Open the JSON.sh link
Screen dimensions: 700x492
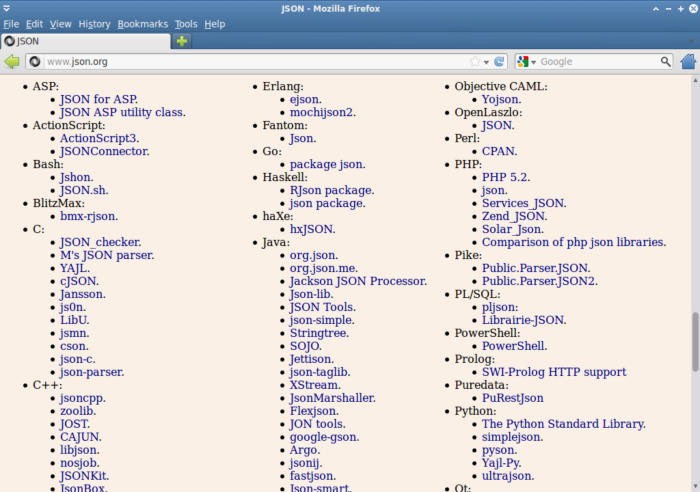(84, 190)
